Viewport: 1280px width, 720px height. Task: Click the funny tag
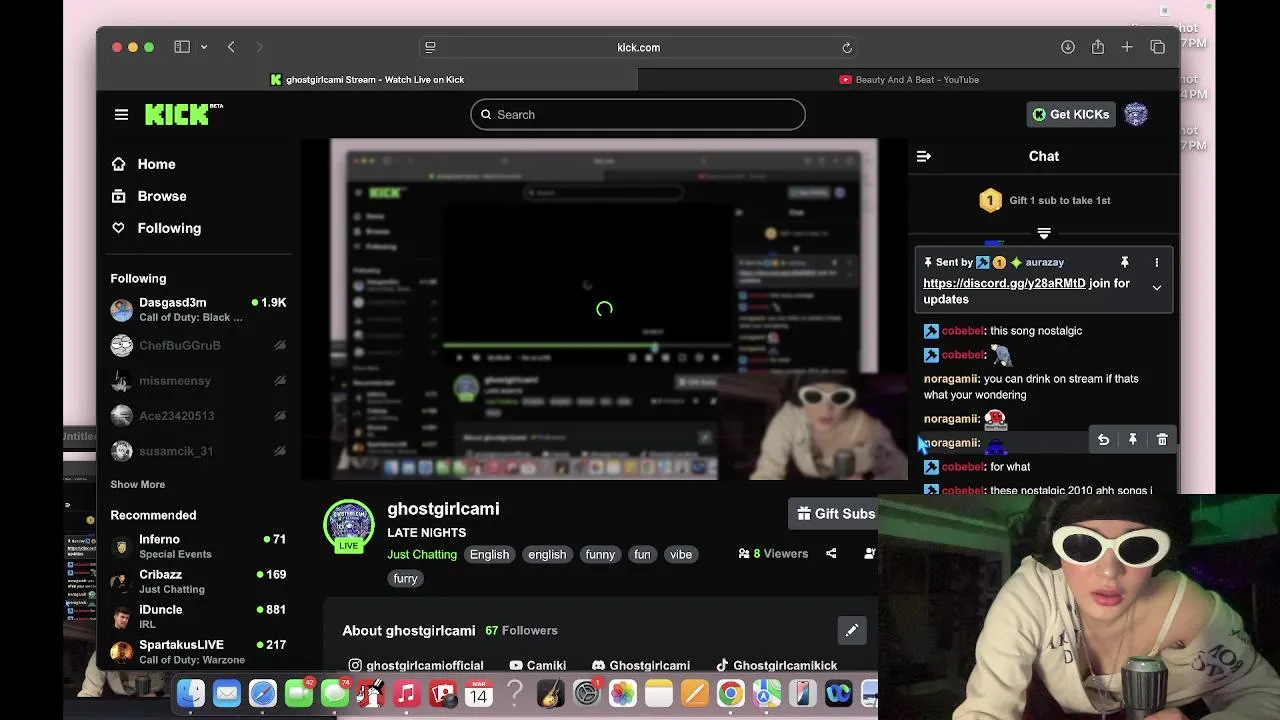[600, 554]
